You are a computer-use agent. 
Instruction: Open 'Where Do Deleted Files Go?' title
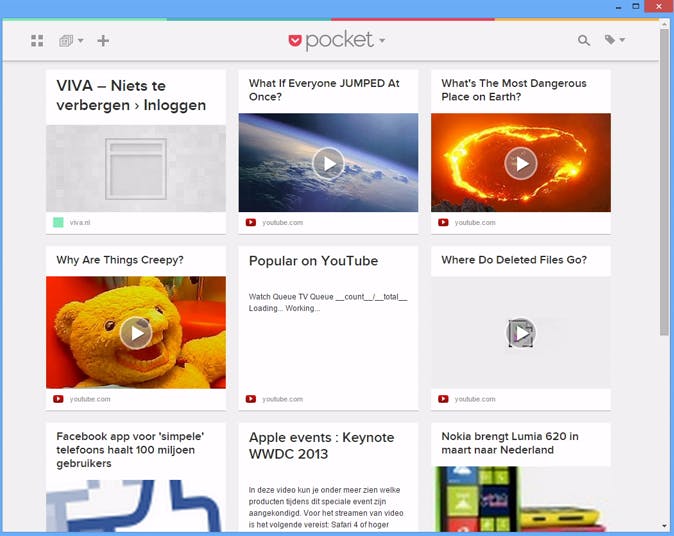pos(514,260)
